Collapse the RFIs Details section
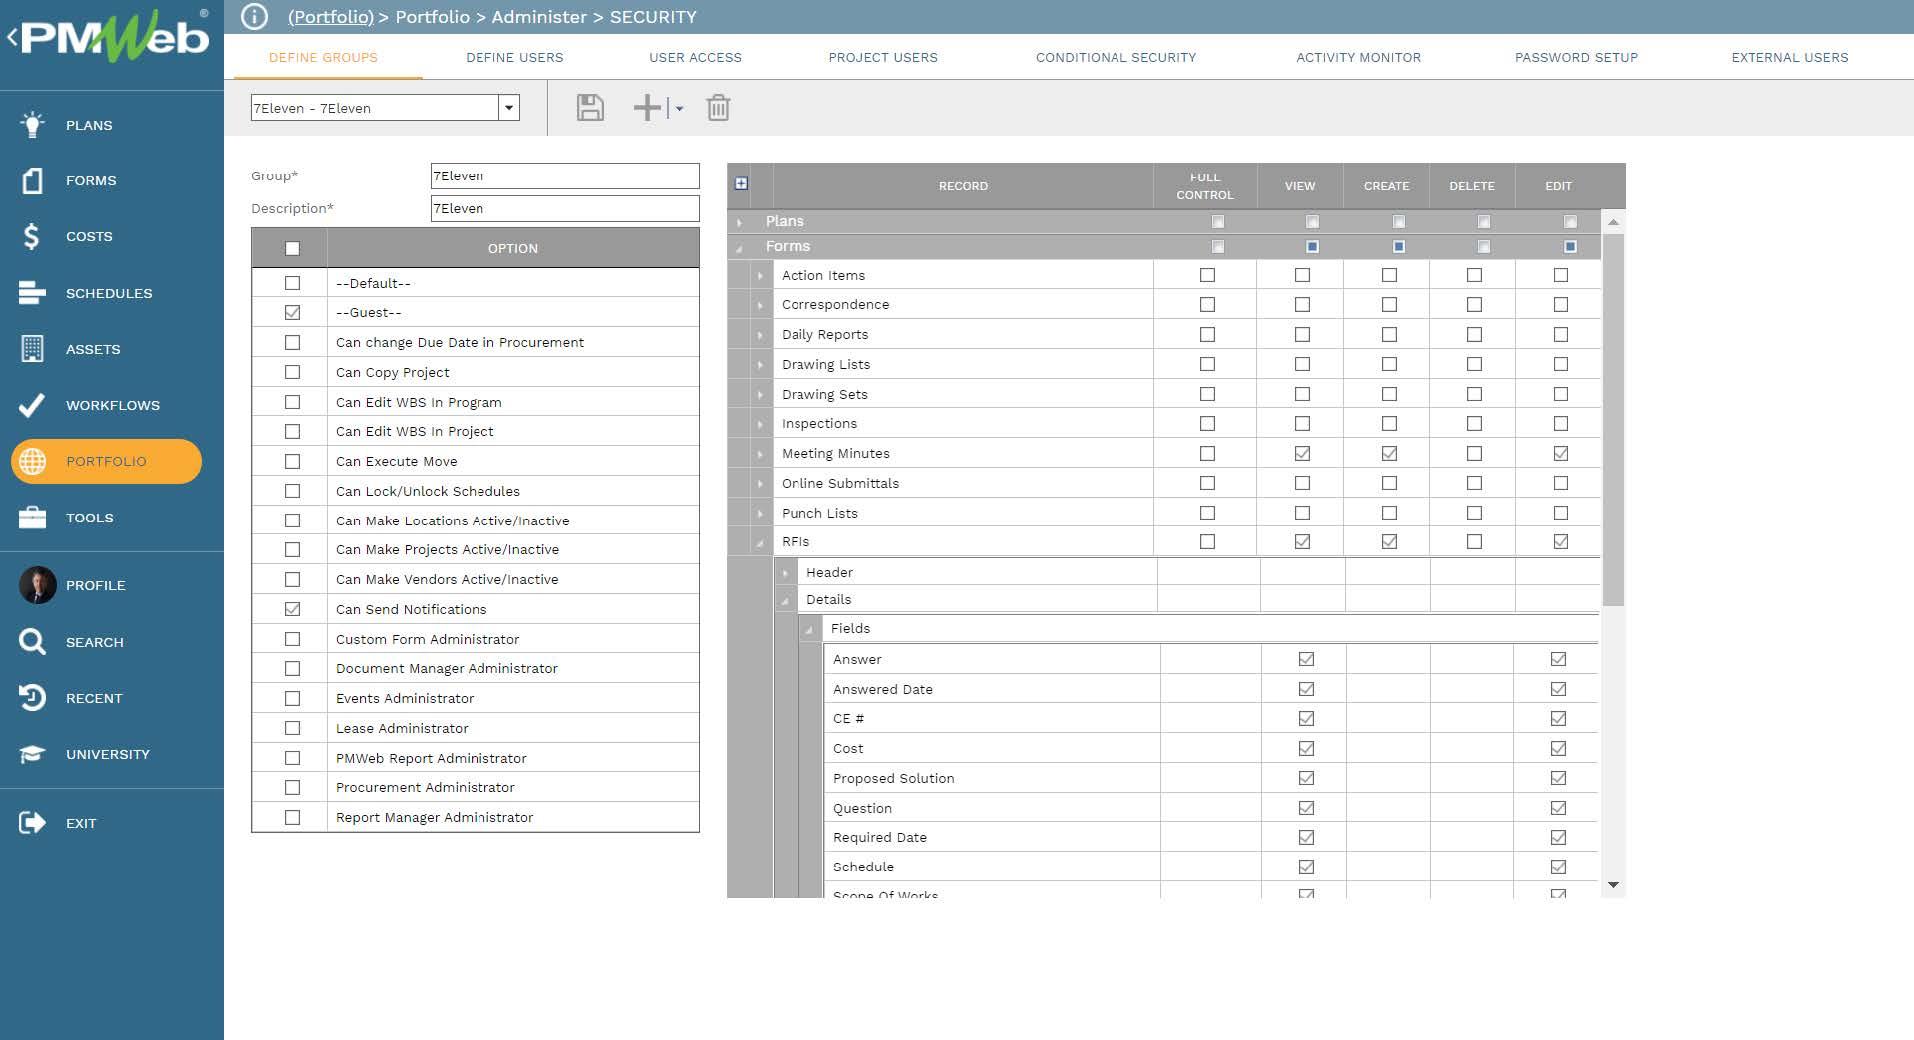 (785, 600)
